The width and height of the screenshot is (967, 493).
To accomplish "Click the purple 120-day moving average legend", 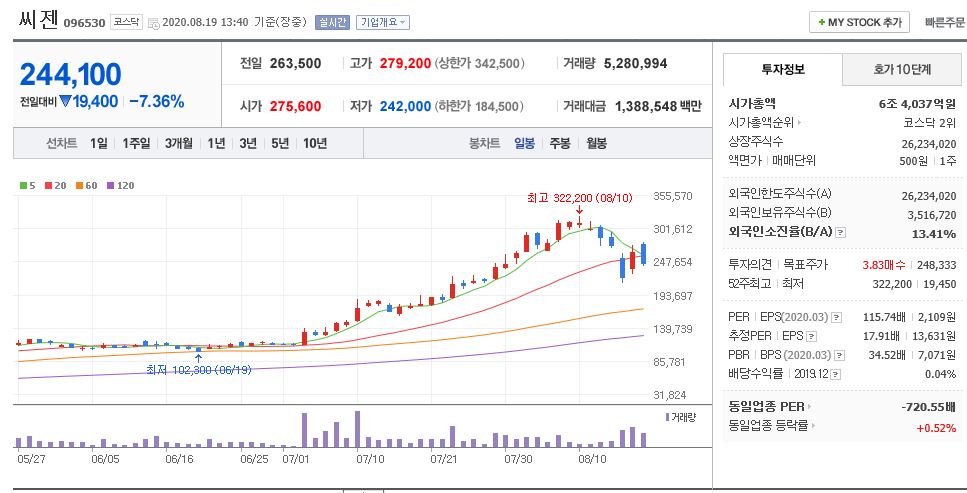I will click(x=120, y=185).
